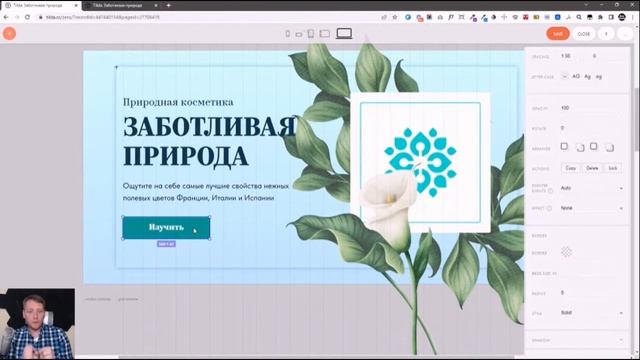
Task: Click the rotate field showing 0
Action: pyautogui.click(x=591, y=128)
